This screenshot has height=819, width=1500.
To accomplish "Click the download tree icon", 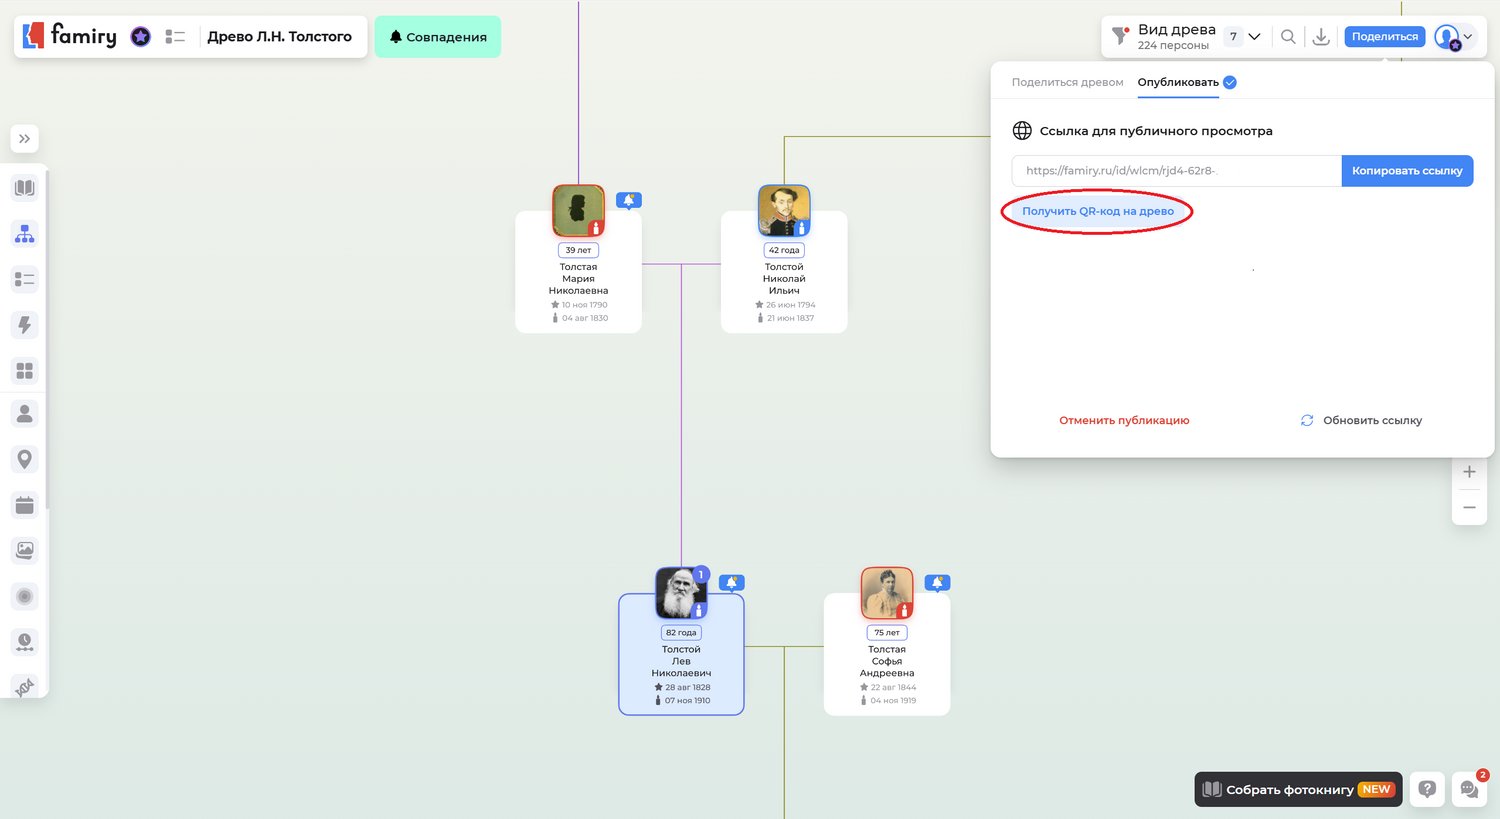I will coord(1320,37).
